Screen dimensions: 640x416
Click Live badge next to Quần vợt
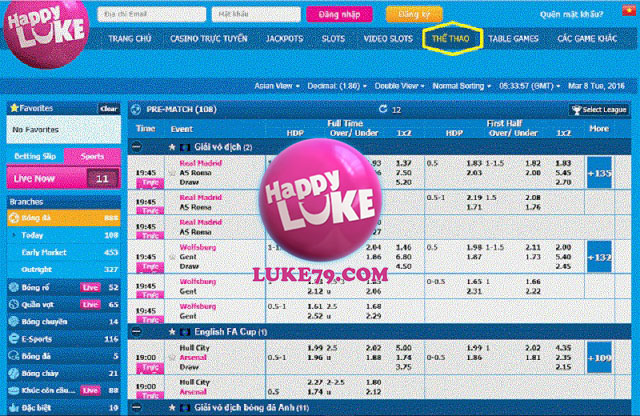pyautogui.click(x=90, y=305)
